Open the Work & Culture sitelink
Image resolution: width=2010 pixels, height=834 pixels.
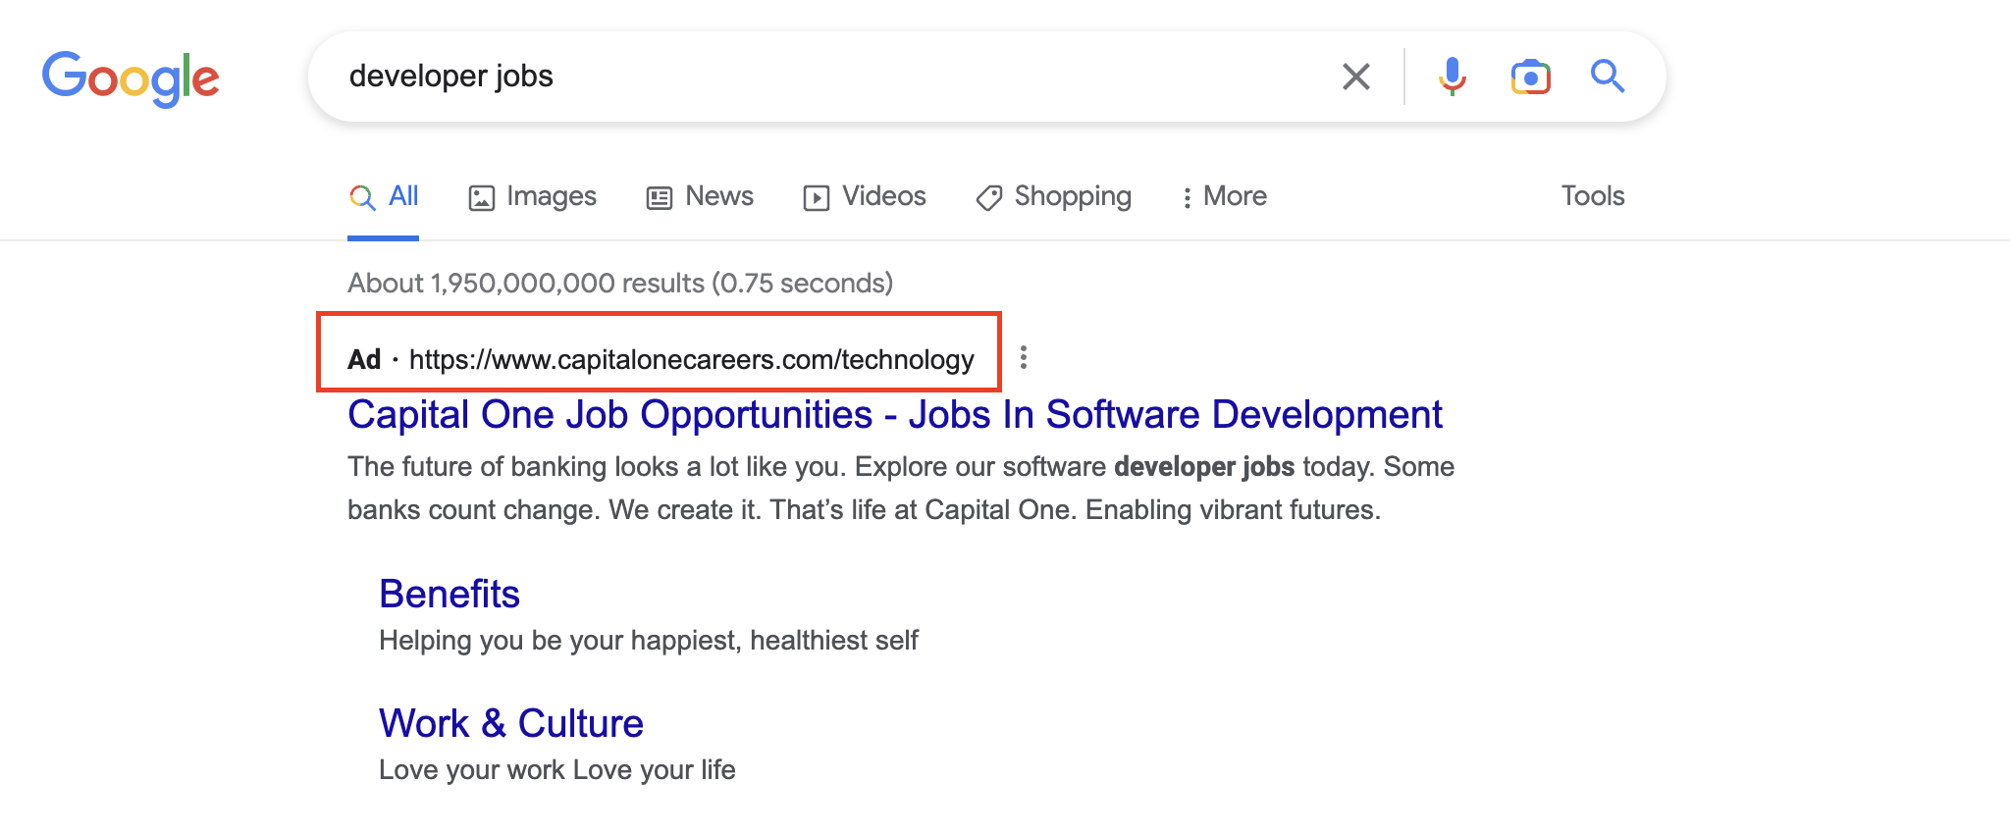(510, 722)
